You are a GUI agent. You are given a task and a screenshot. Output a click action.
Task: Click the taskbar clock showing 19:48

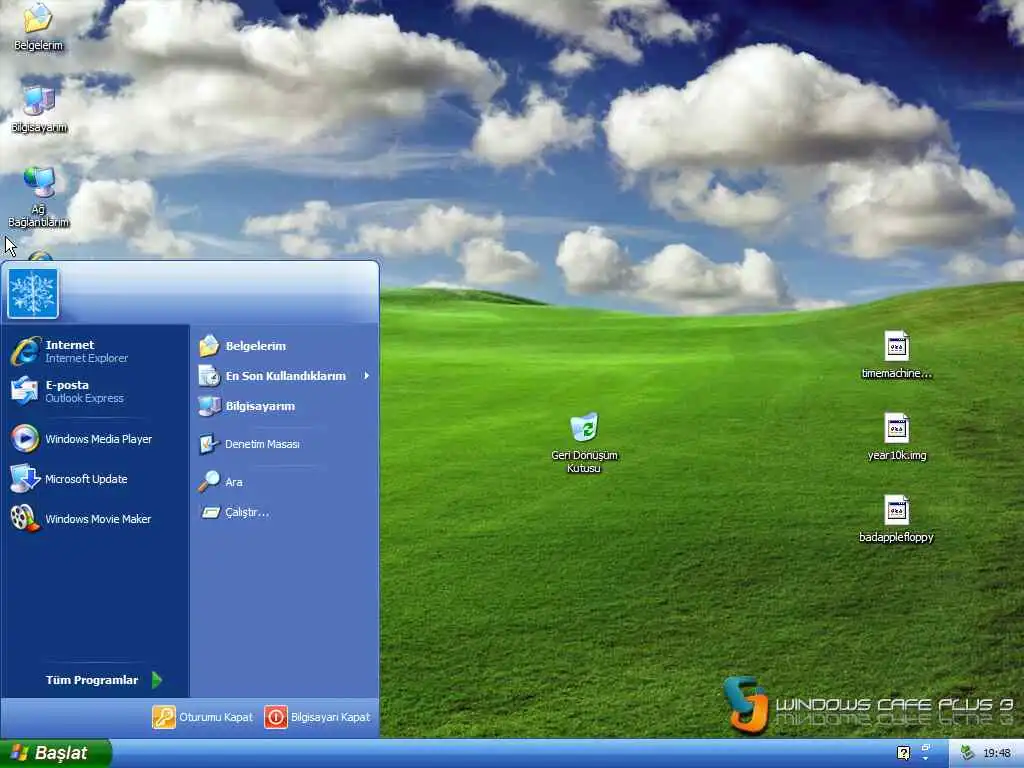(x=997, y=753)
